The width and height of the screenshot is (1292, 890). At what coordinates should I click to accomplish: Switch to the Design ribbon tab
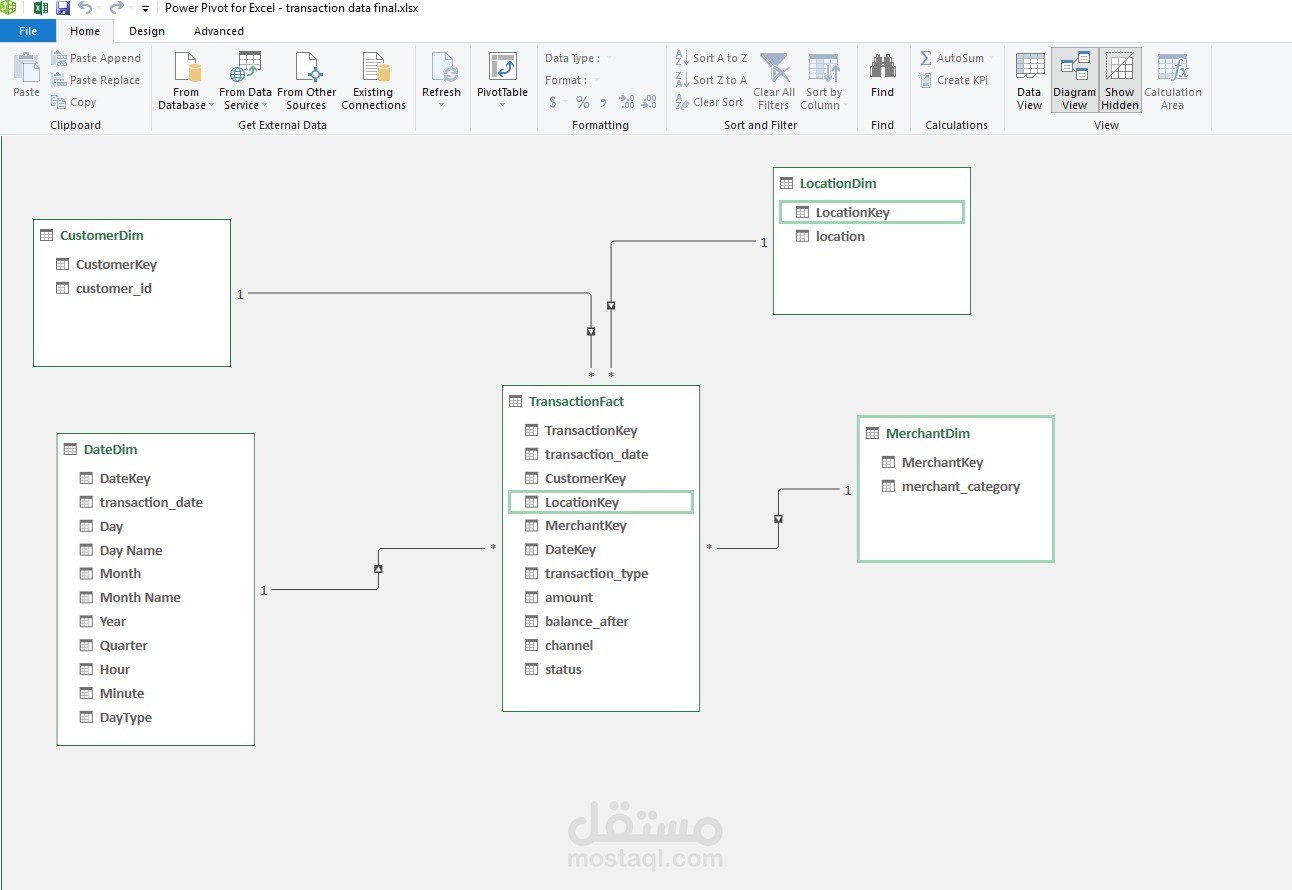(x=146, y=31)
